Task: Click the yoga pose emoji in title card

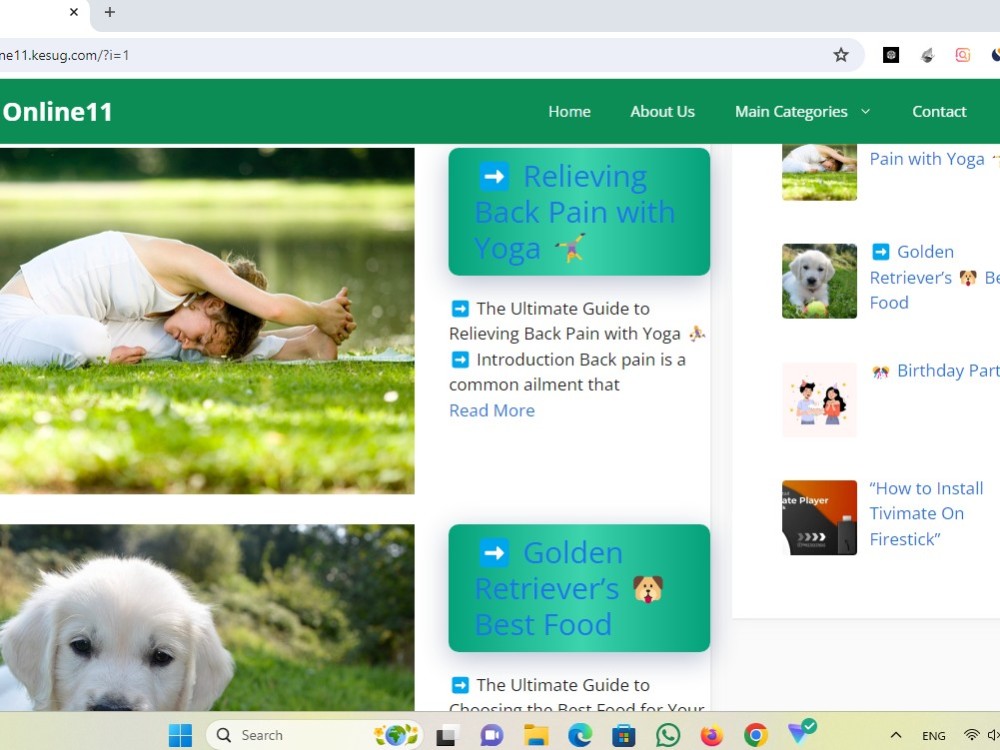Action: 570,248
